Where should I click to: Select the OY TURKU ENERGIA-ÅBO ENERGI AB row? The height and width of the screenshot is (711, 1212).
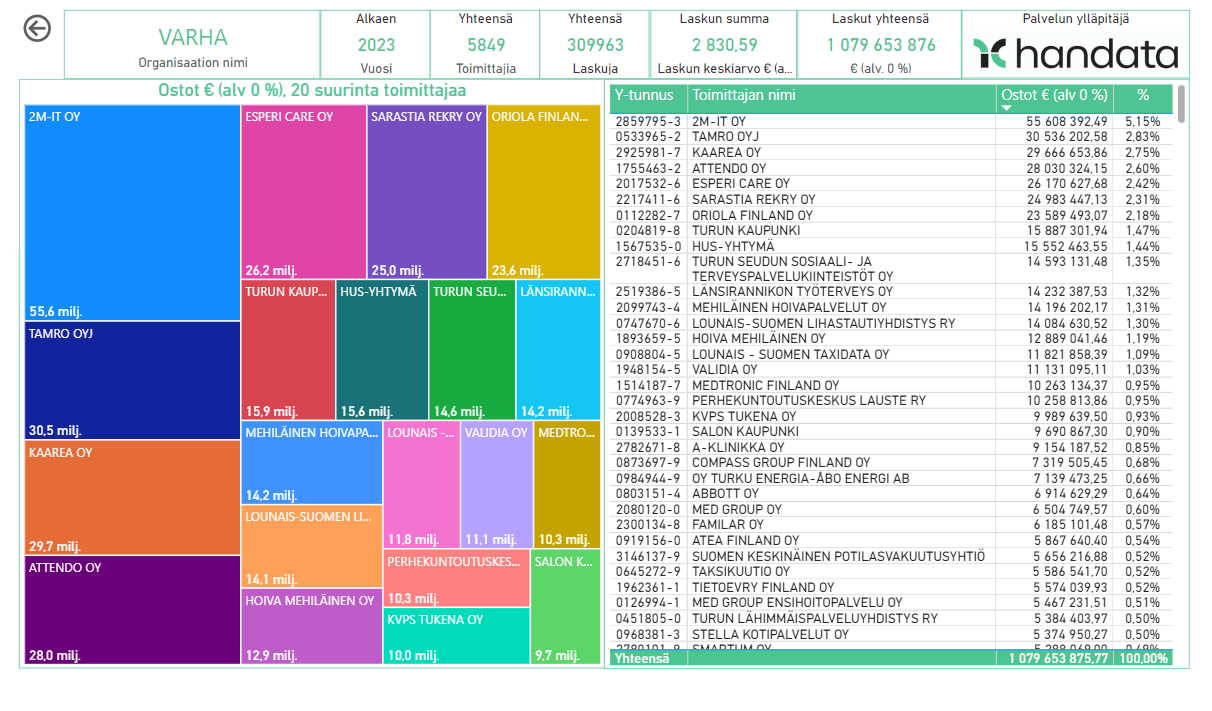click(891, 478)
